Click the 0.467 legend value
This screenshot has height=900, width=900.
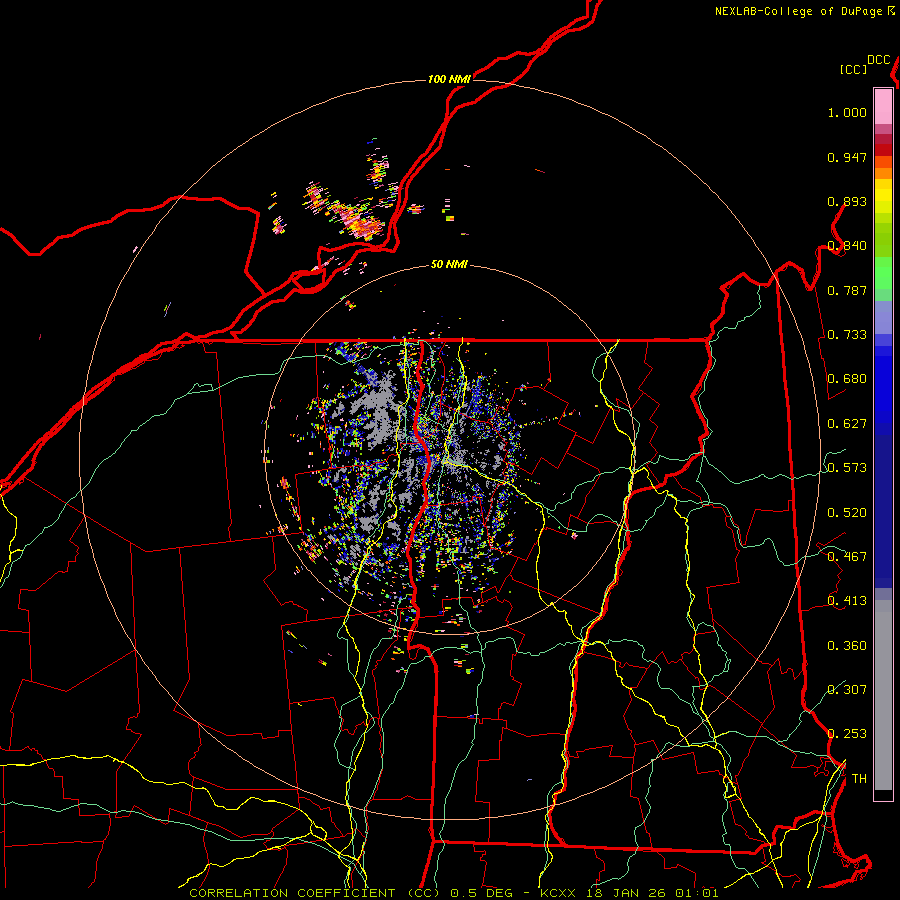click(847, 557)
